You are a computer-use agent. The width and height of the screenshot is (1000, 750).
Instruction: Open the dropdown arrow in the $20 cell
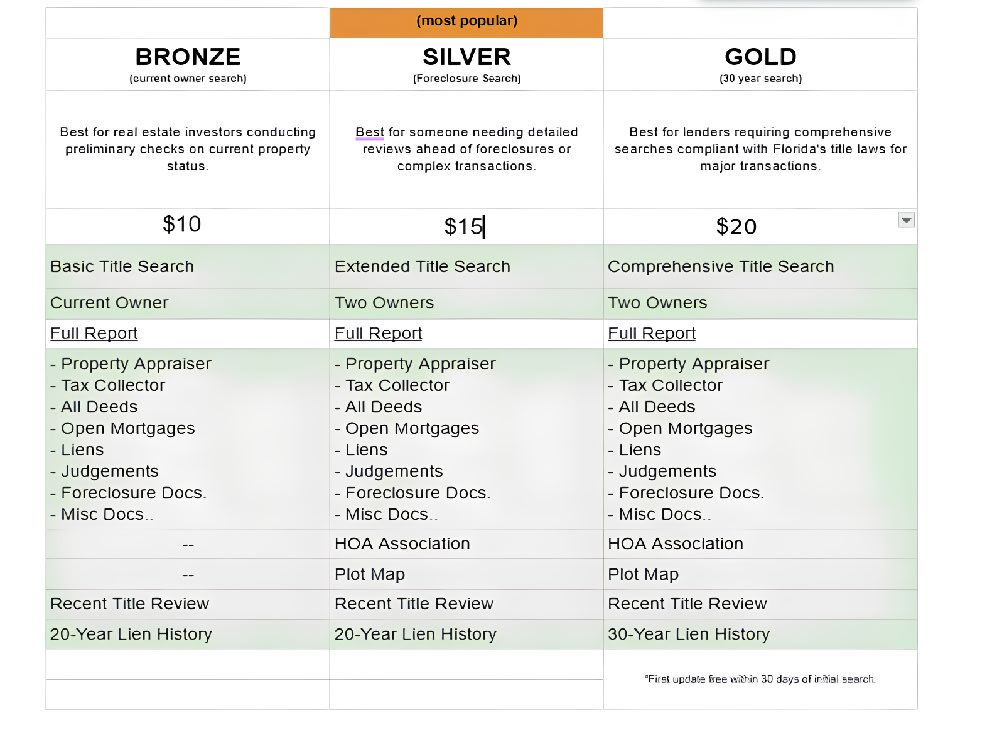pos(906,221)
